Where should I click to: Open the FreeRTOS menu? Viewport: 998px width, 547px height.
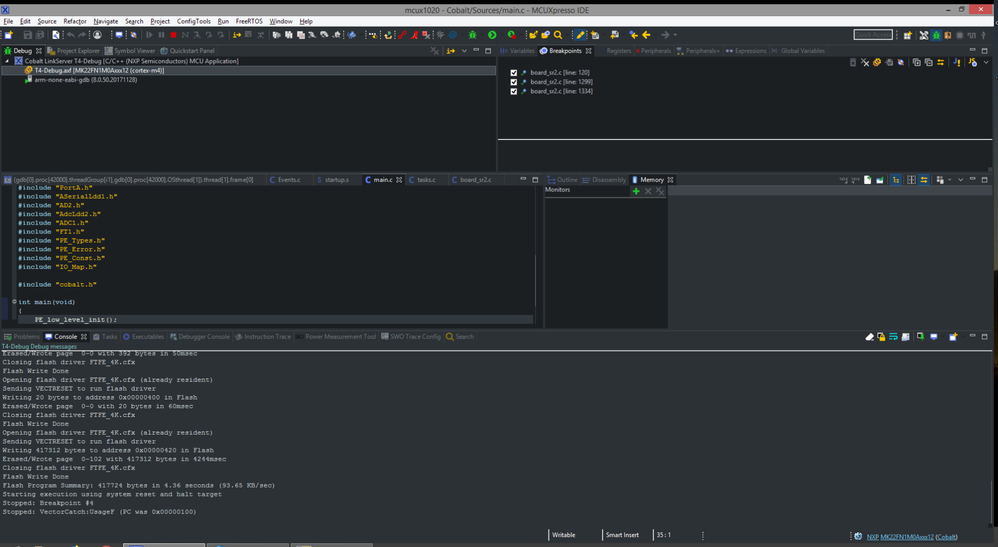point(249,21)
